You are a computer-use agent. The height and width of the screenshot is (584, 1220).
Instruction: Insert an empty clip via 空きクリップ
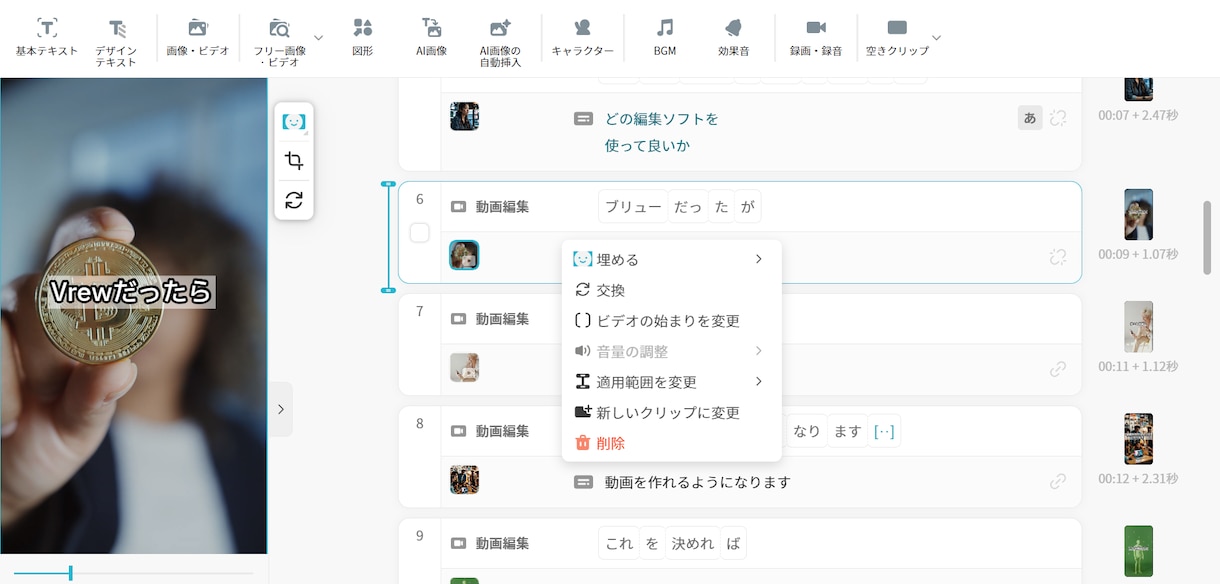[x=897, y=37]
